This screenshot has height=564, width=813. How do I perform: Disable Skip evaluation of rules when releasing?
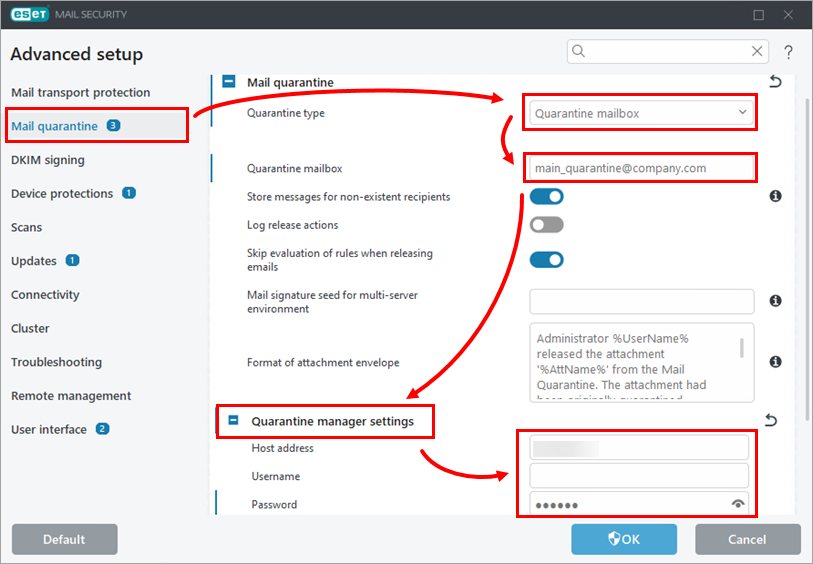546,260
